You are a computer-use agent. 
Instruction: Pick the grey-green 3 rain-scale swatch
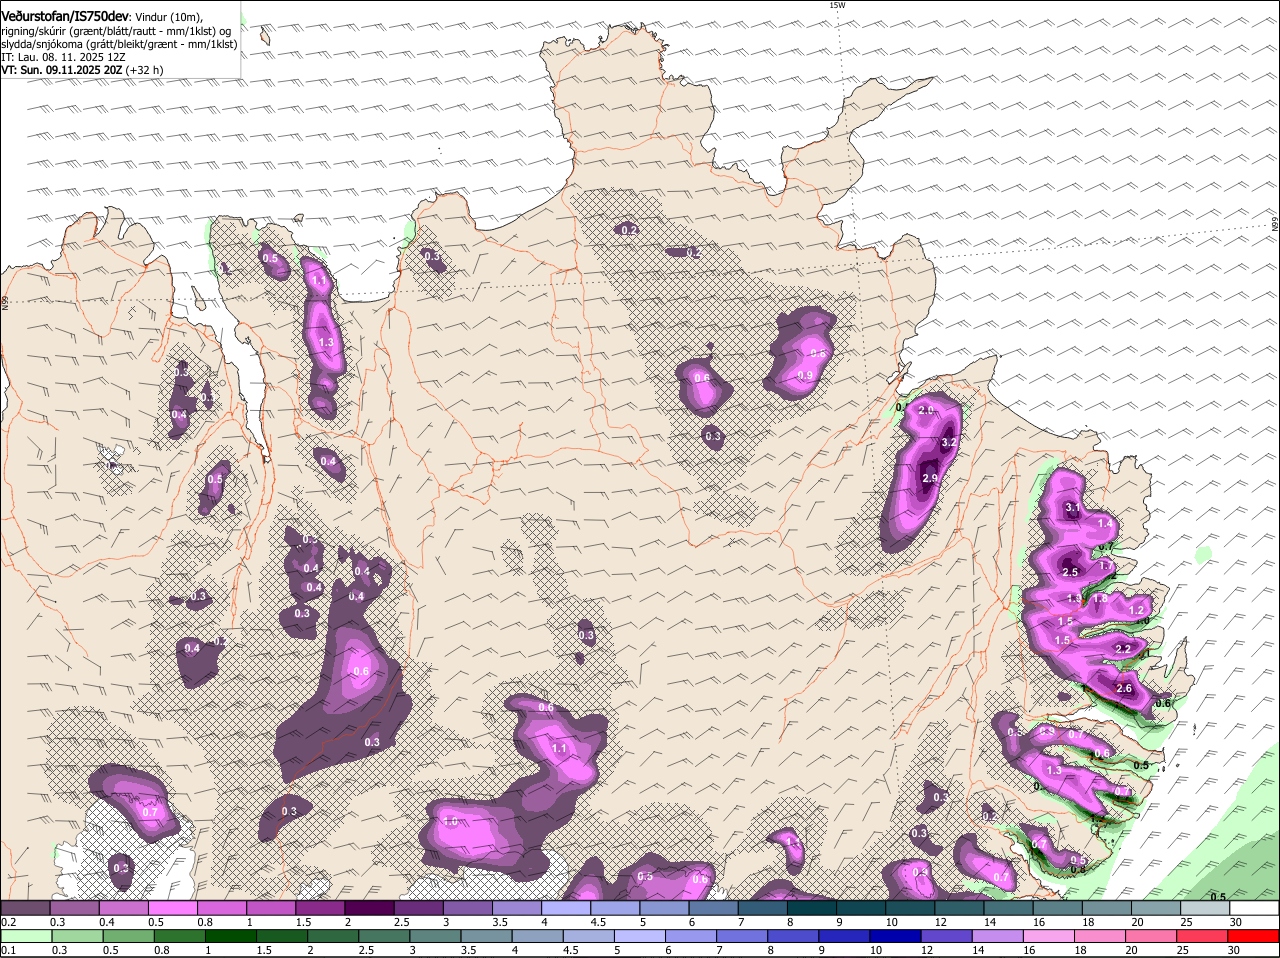pyautogui.click(x=435, y=937)
